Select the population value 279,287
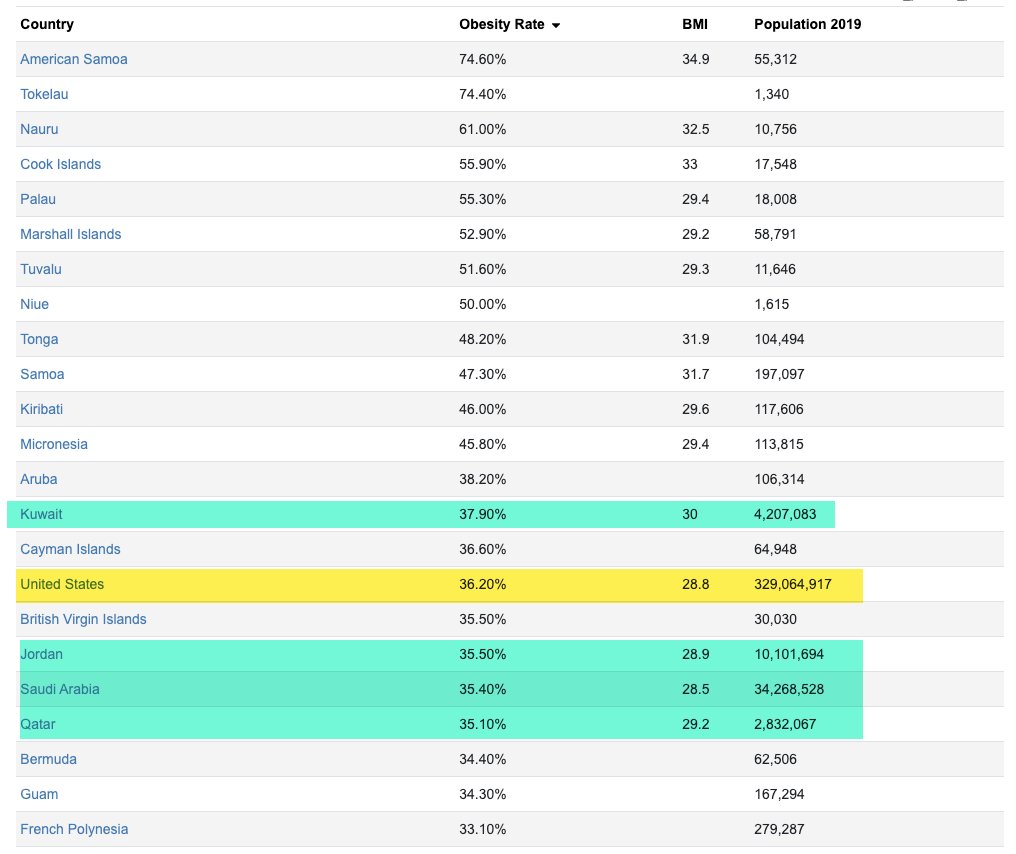 pos(779,829)
